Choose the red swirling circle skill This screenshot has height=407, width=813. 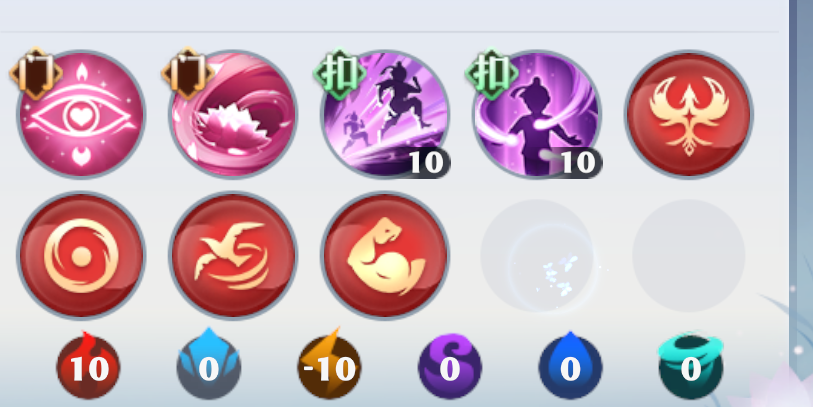pyautogui.click(x=81, y=256)
